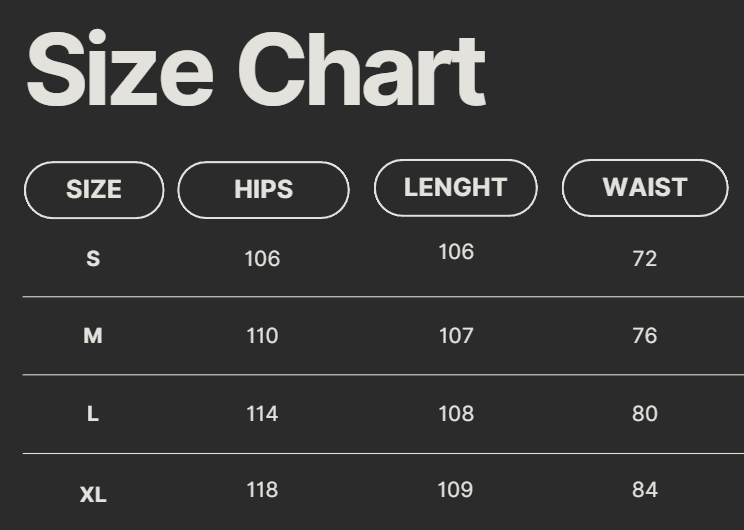The height and width of the screenshot is (530, 744).
Task: Choose the XL size row label
Action: point(93,494)
